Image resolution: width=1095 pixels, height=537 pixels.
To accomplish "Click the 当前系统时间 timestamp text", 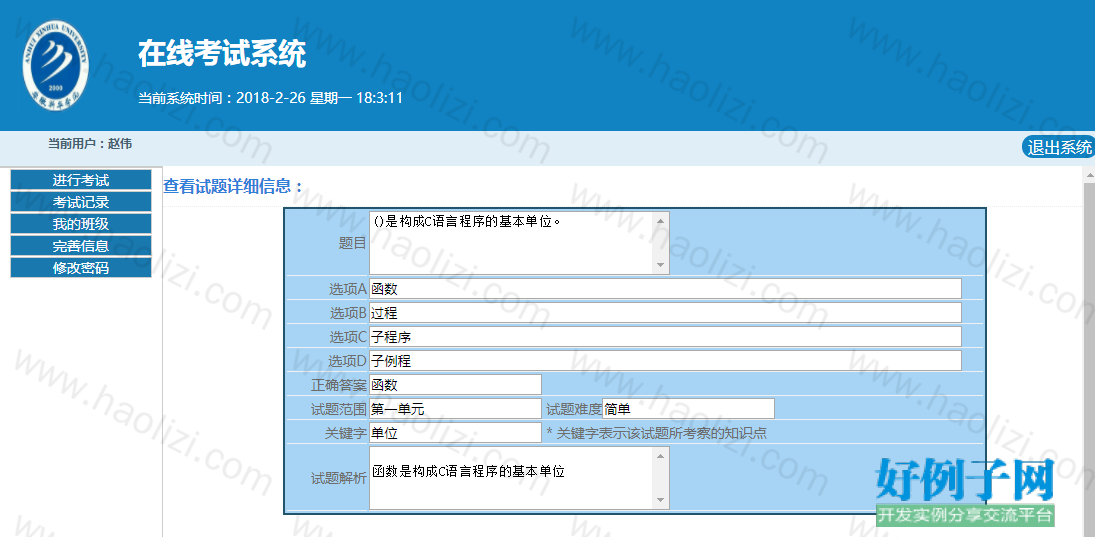I will (270, 98).
